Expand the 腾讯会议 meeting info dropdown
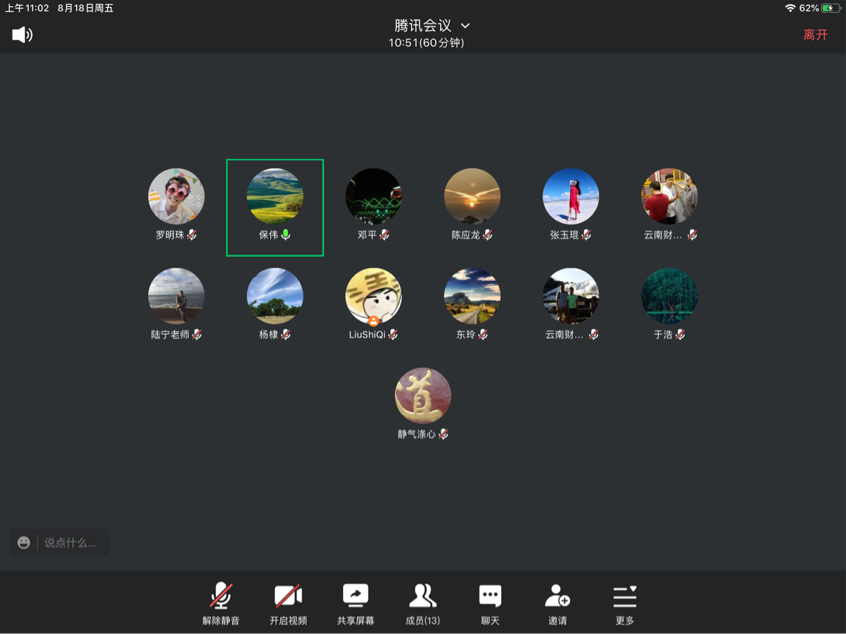Viewport: 846px width, 634px height. pyautogui.click(x=465, y=25)
